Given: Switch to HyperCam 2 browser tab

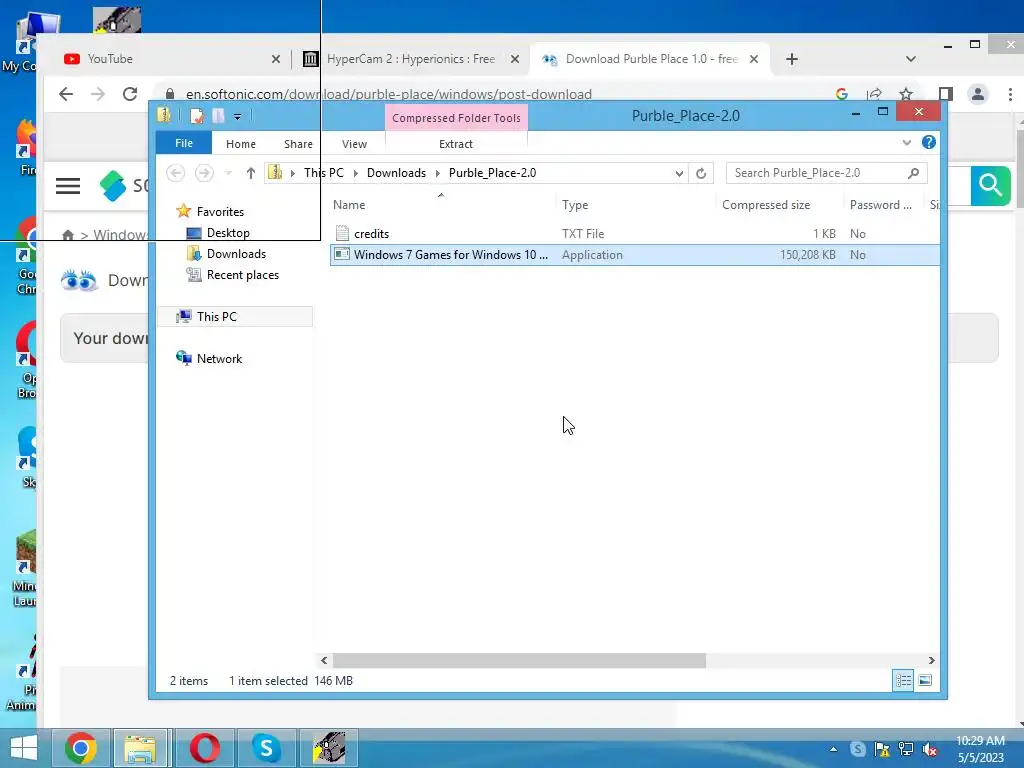Looking at the screenshot, I should coord(410,59).
